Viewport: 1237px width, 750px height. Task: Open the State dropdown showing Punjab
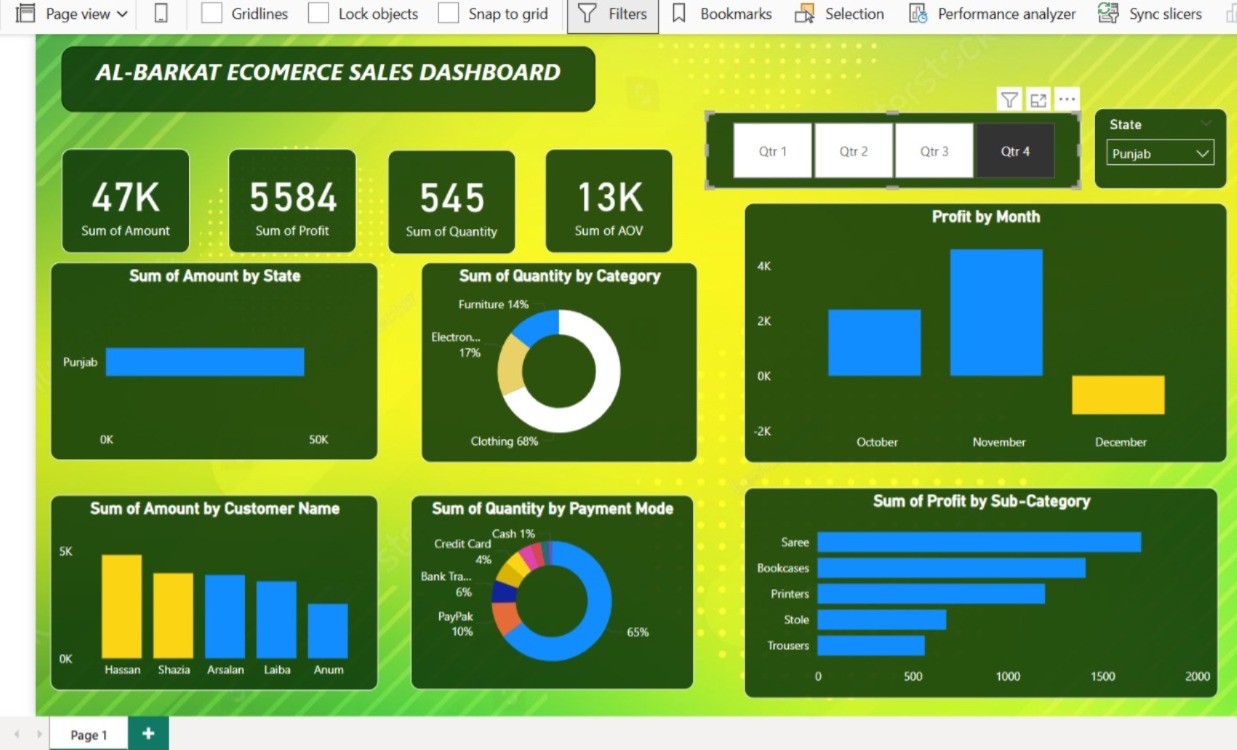click(x=1160, y=154)
